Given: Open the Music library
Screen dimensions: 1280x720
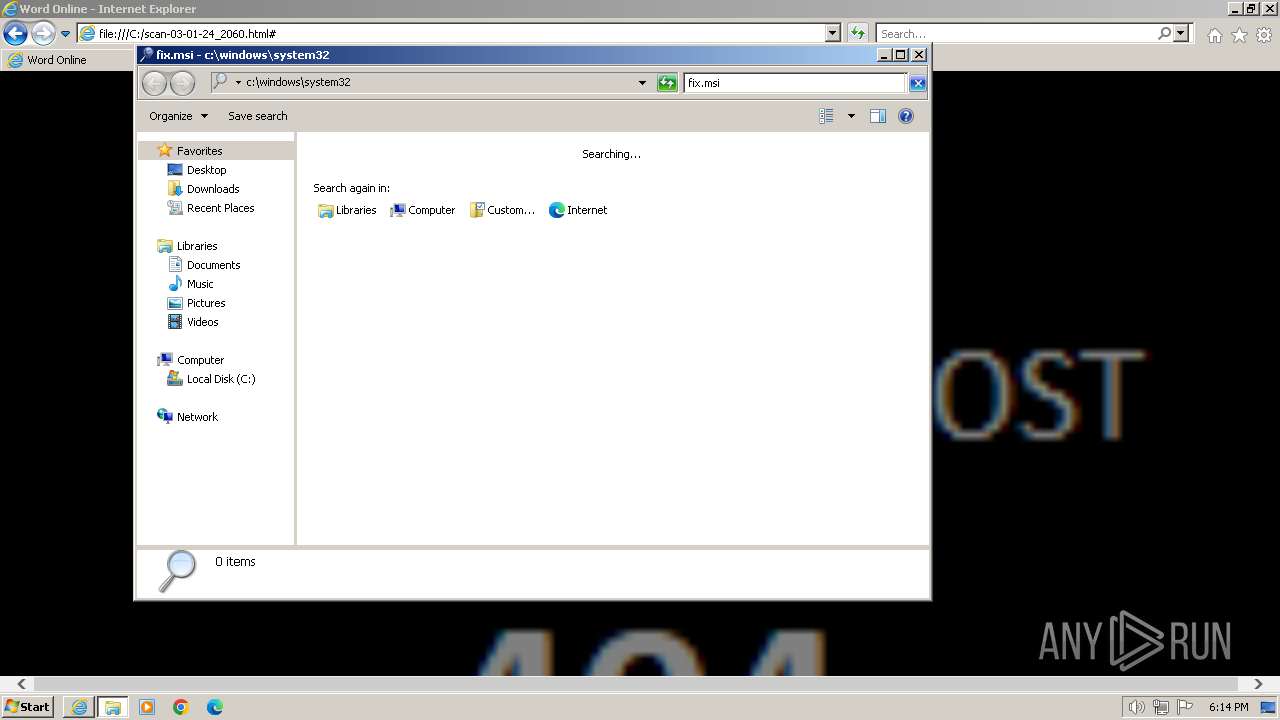Looking at the screenshot, I should [199, 284].
